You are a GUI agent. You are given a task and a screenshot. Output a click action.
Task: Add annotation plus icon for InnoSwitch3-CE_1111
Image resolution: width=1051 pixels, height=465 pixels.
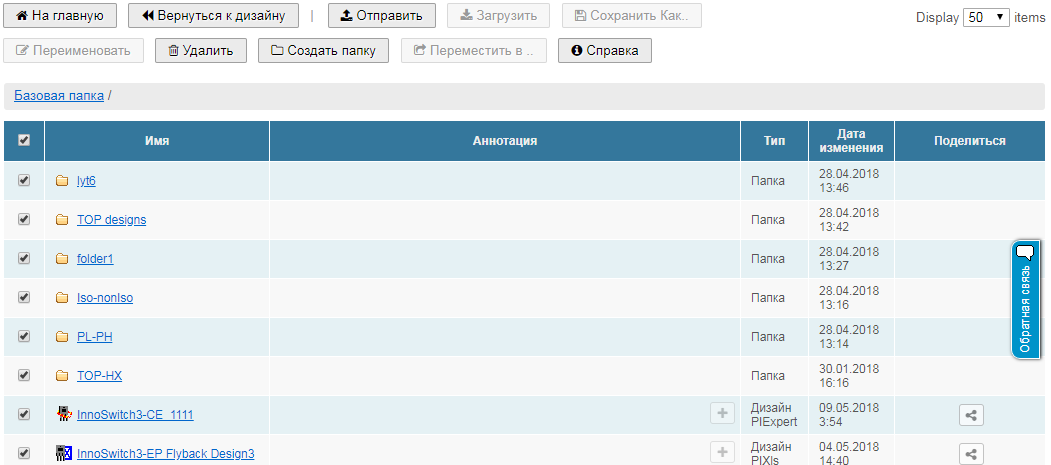point(722,414)
